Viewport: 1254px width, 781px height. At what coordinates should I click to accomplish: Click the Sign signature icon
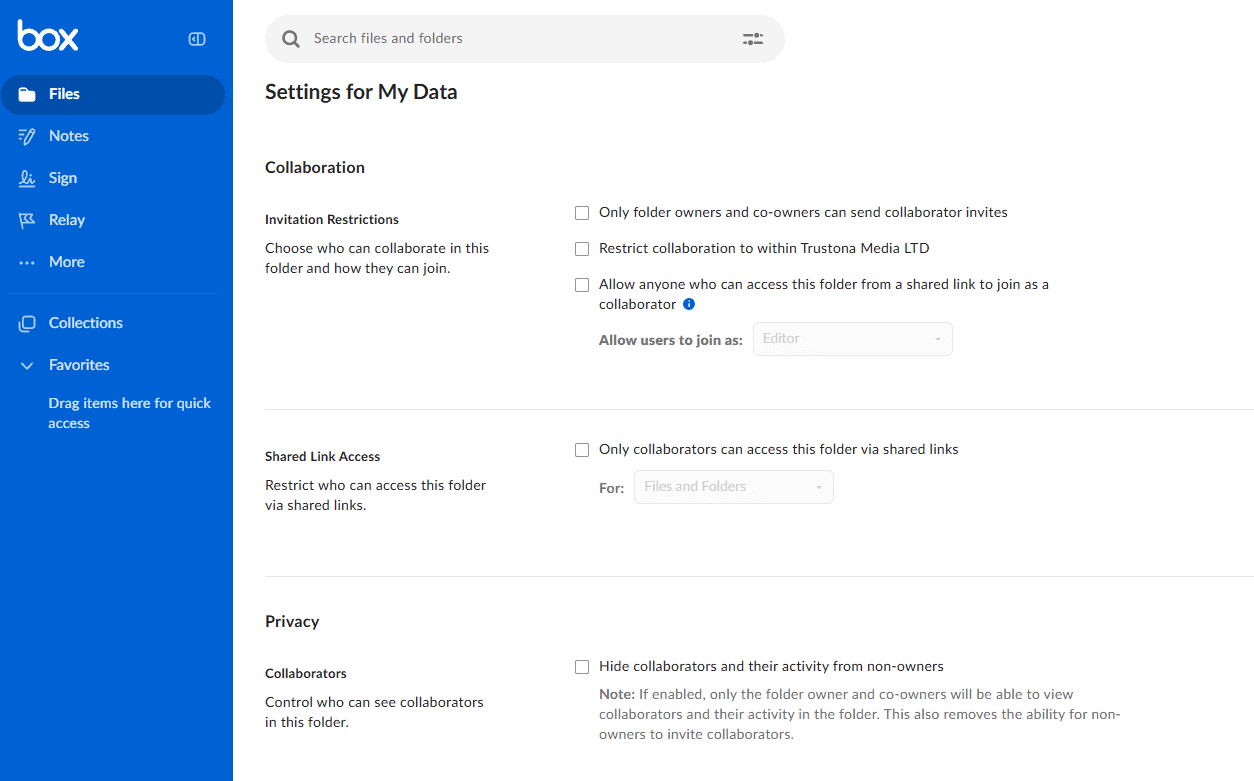click(x=28, y=178)
